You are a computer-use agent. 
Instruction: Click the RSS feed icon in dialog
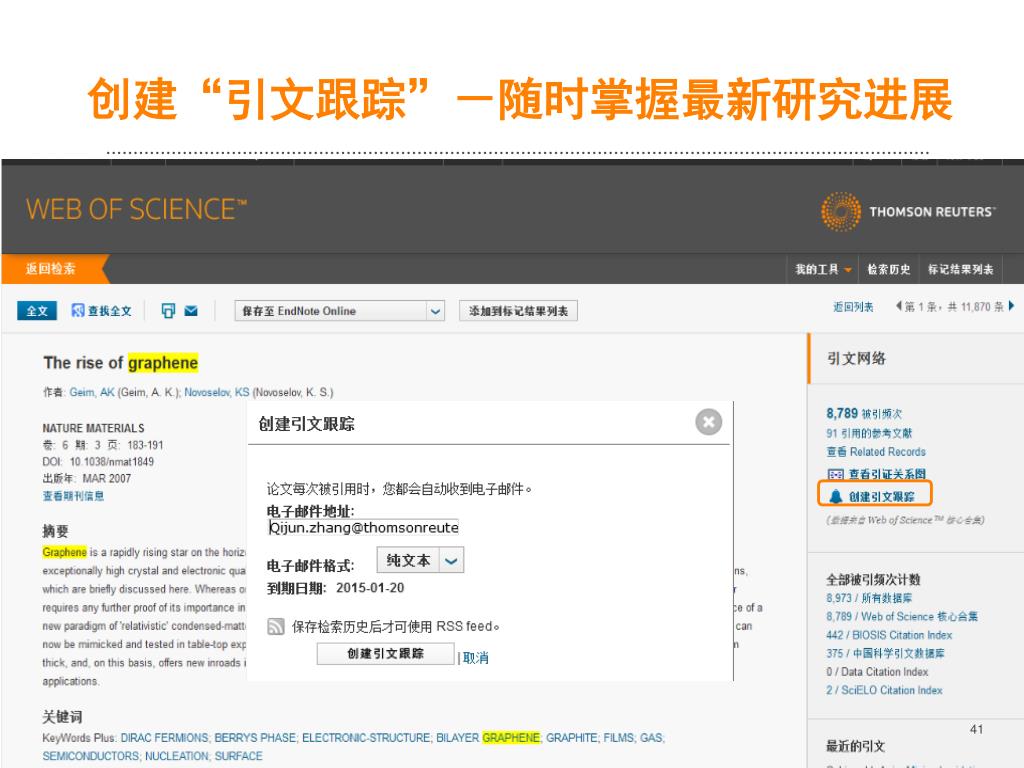276,627
